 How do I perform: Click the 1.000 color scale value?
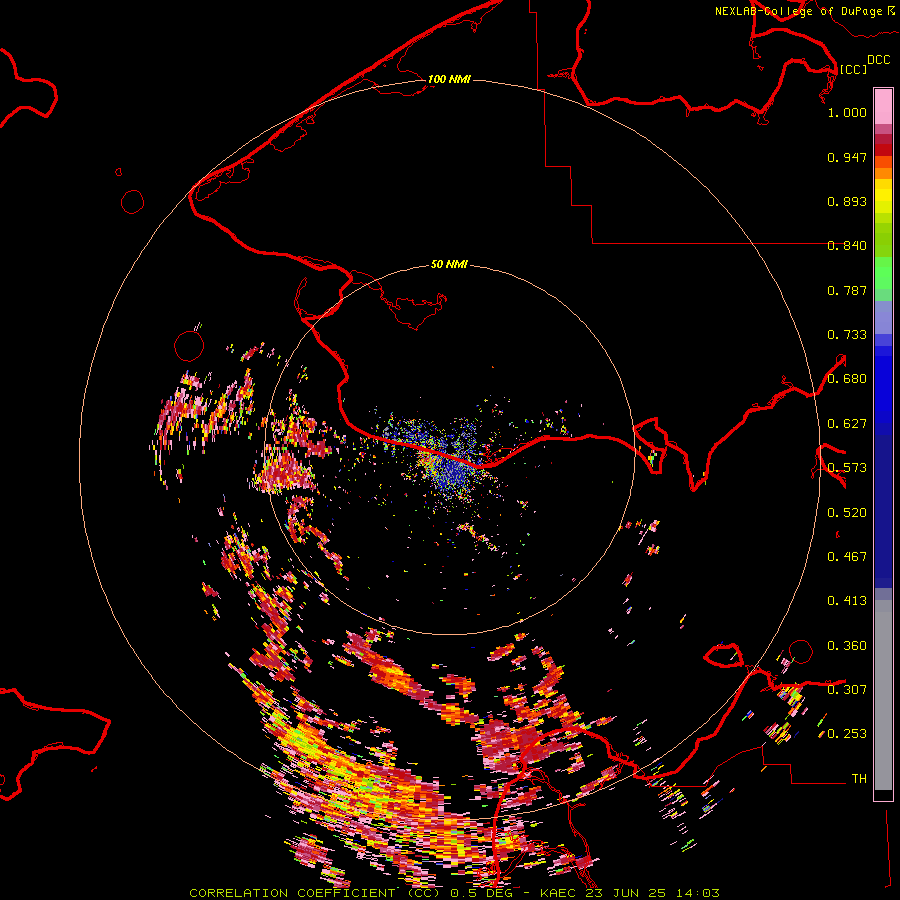847,112
